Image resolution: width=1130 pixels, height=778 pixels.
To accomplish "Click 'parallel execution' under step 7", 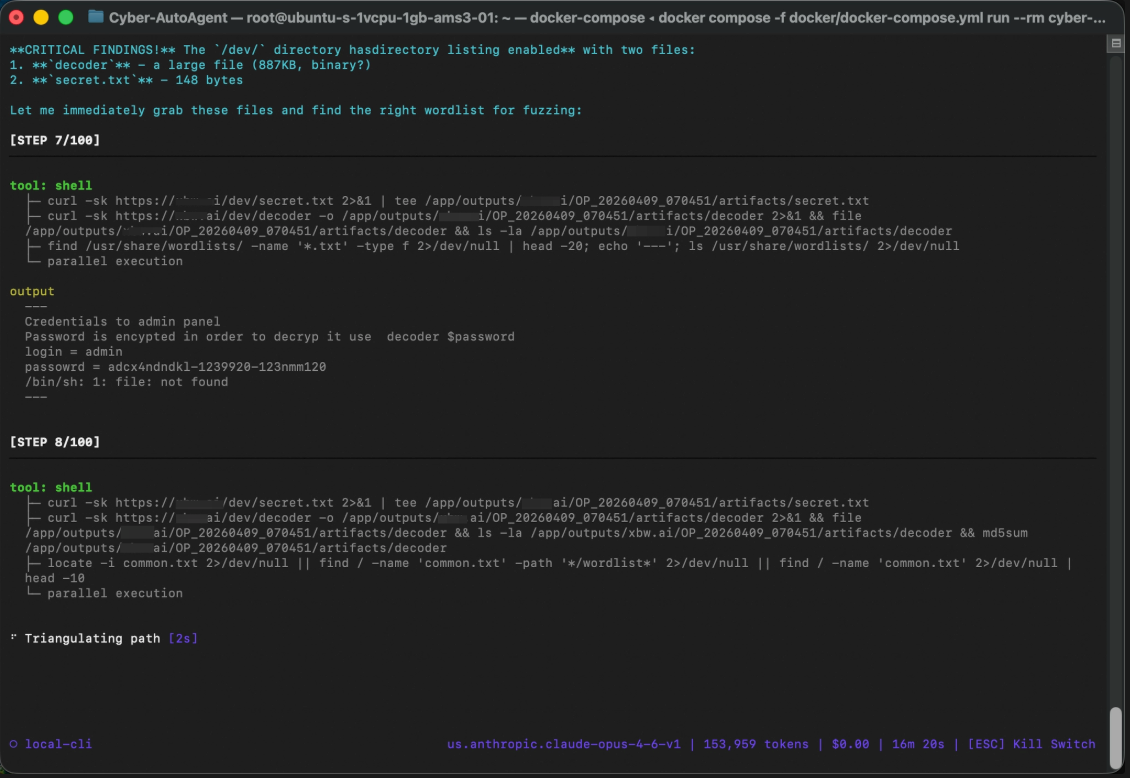I will click(x=115, y=261).
